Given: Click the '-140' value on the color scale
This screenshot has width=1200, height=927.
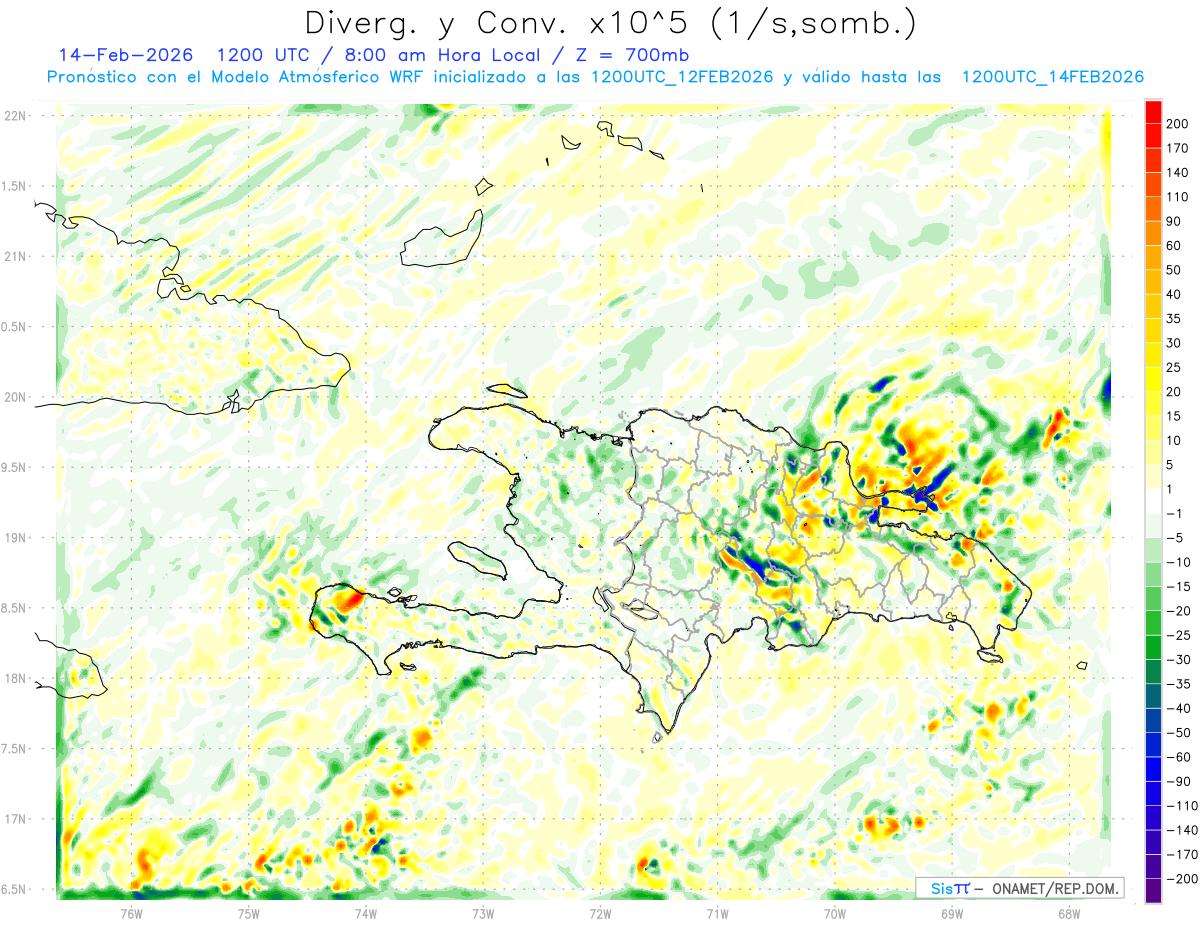Looking at the screenshot, I should click(1184, 831).
